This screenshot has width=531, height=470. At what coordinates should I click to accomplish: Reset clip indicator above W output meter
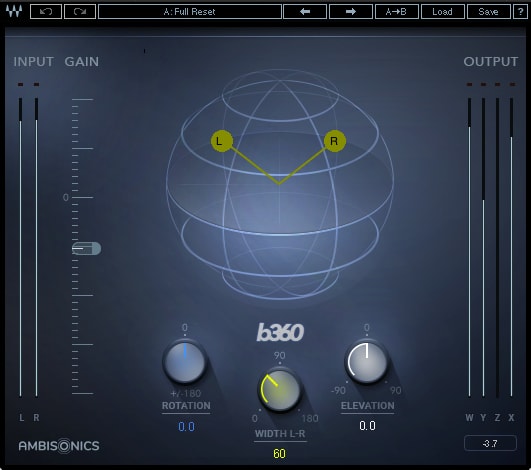tap(469, 84)
